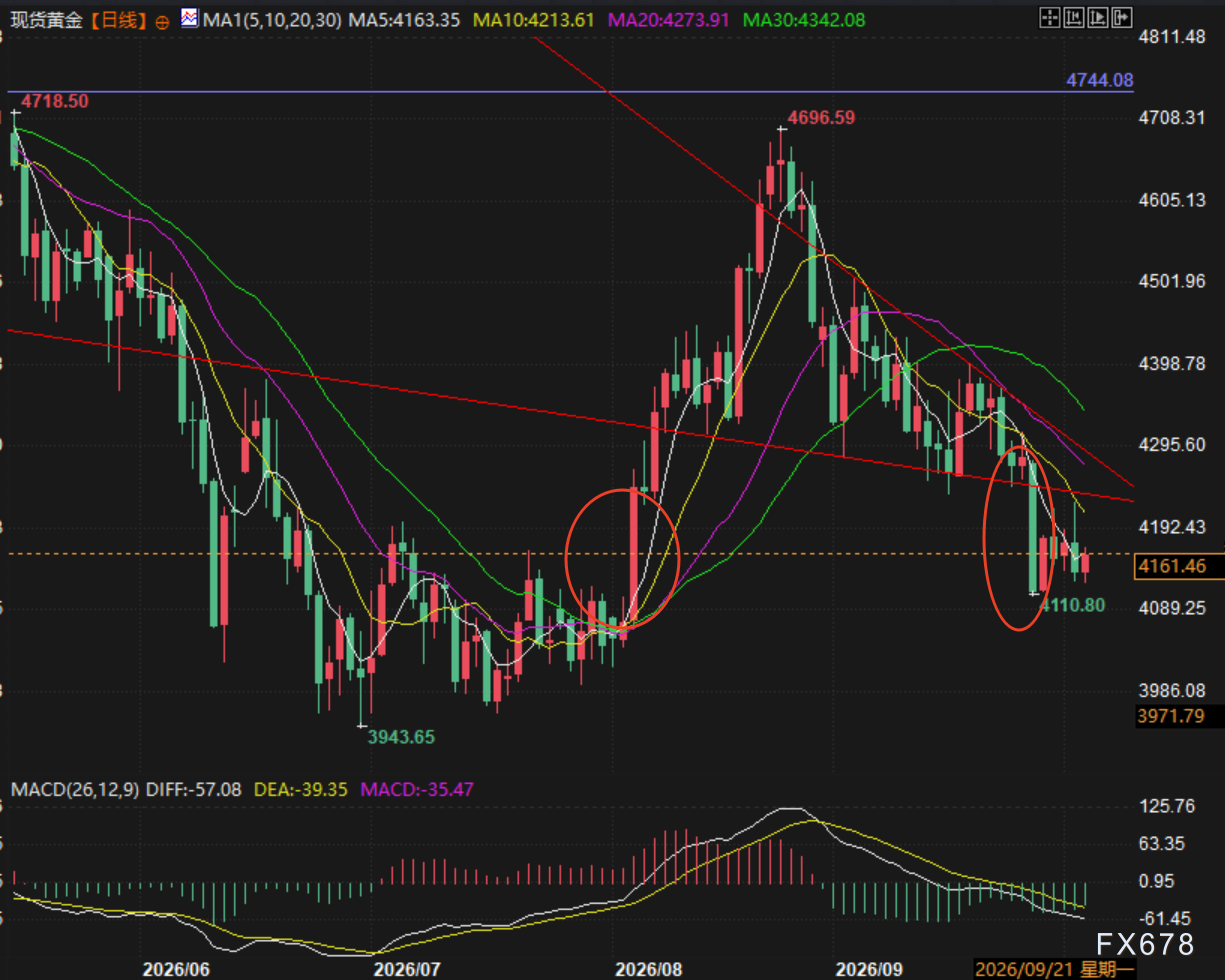This screenshot has width=1225, height=980.
Task: Click the 125.76 MACD axis value
Action: click(x=1165, y=806)
